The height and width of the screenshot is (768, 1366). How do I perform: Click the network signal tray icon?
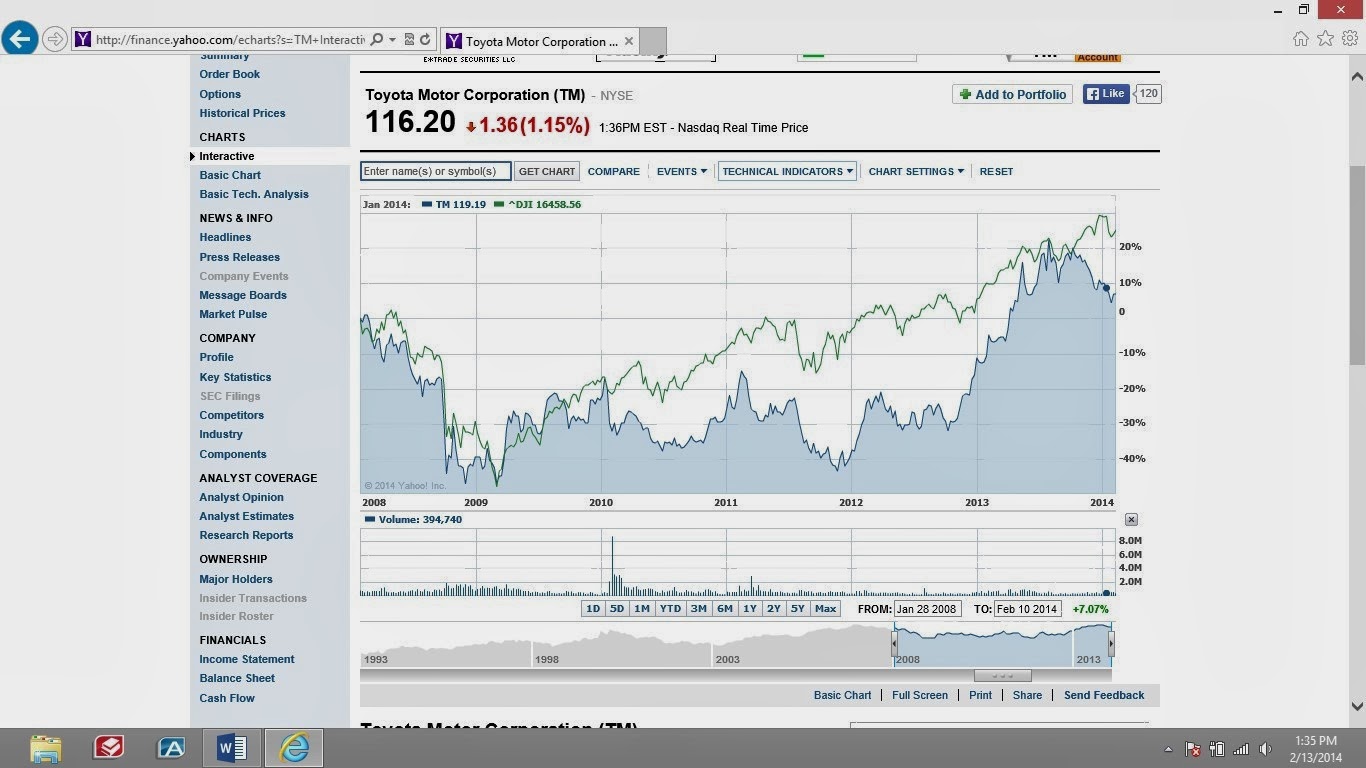click(1241, 749)
